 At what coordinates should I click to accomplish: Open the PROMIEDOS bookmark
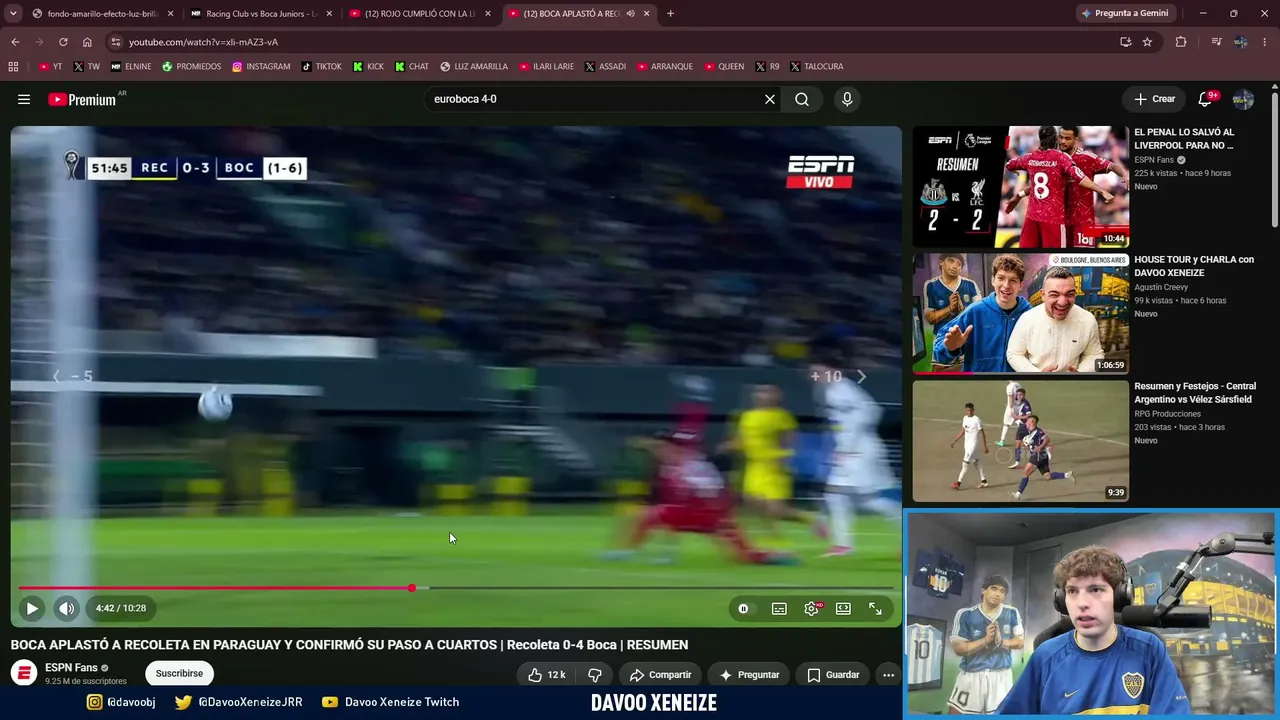pyautogui.click(x=191, y=67)
